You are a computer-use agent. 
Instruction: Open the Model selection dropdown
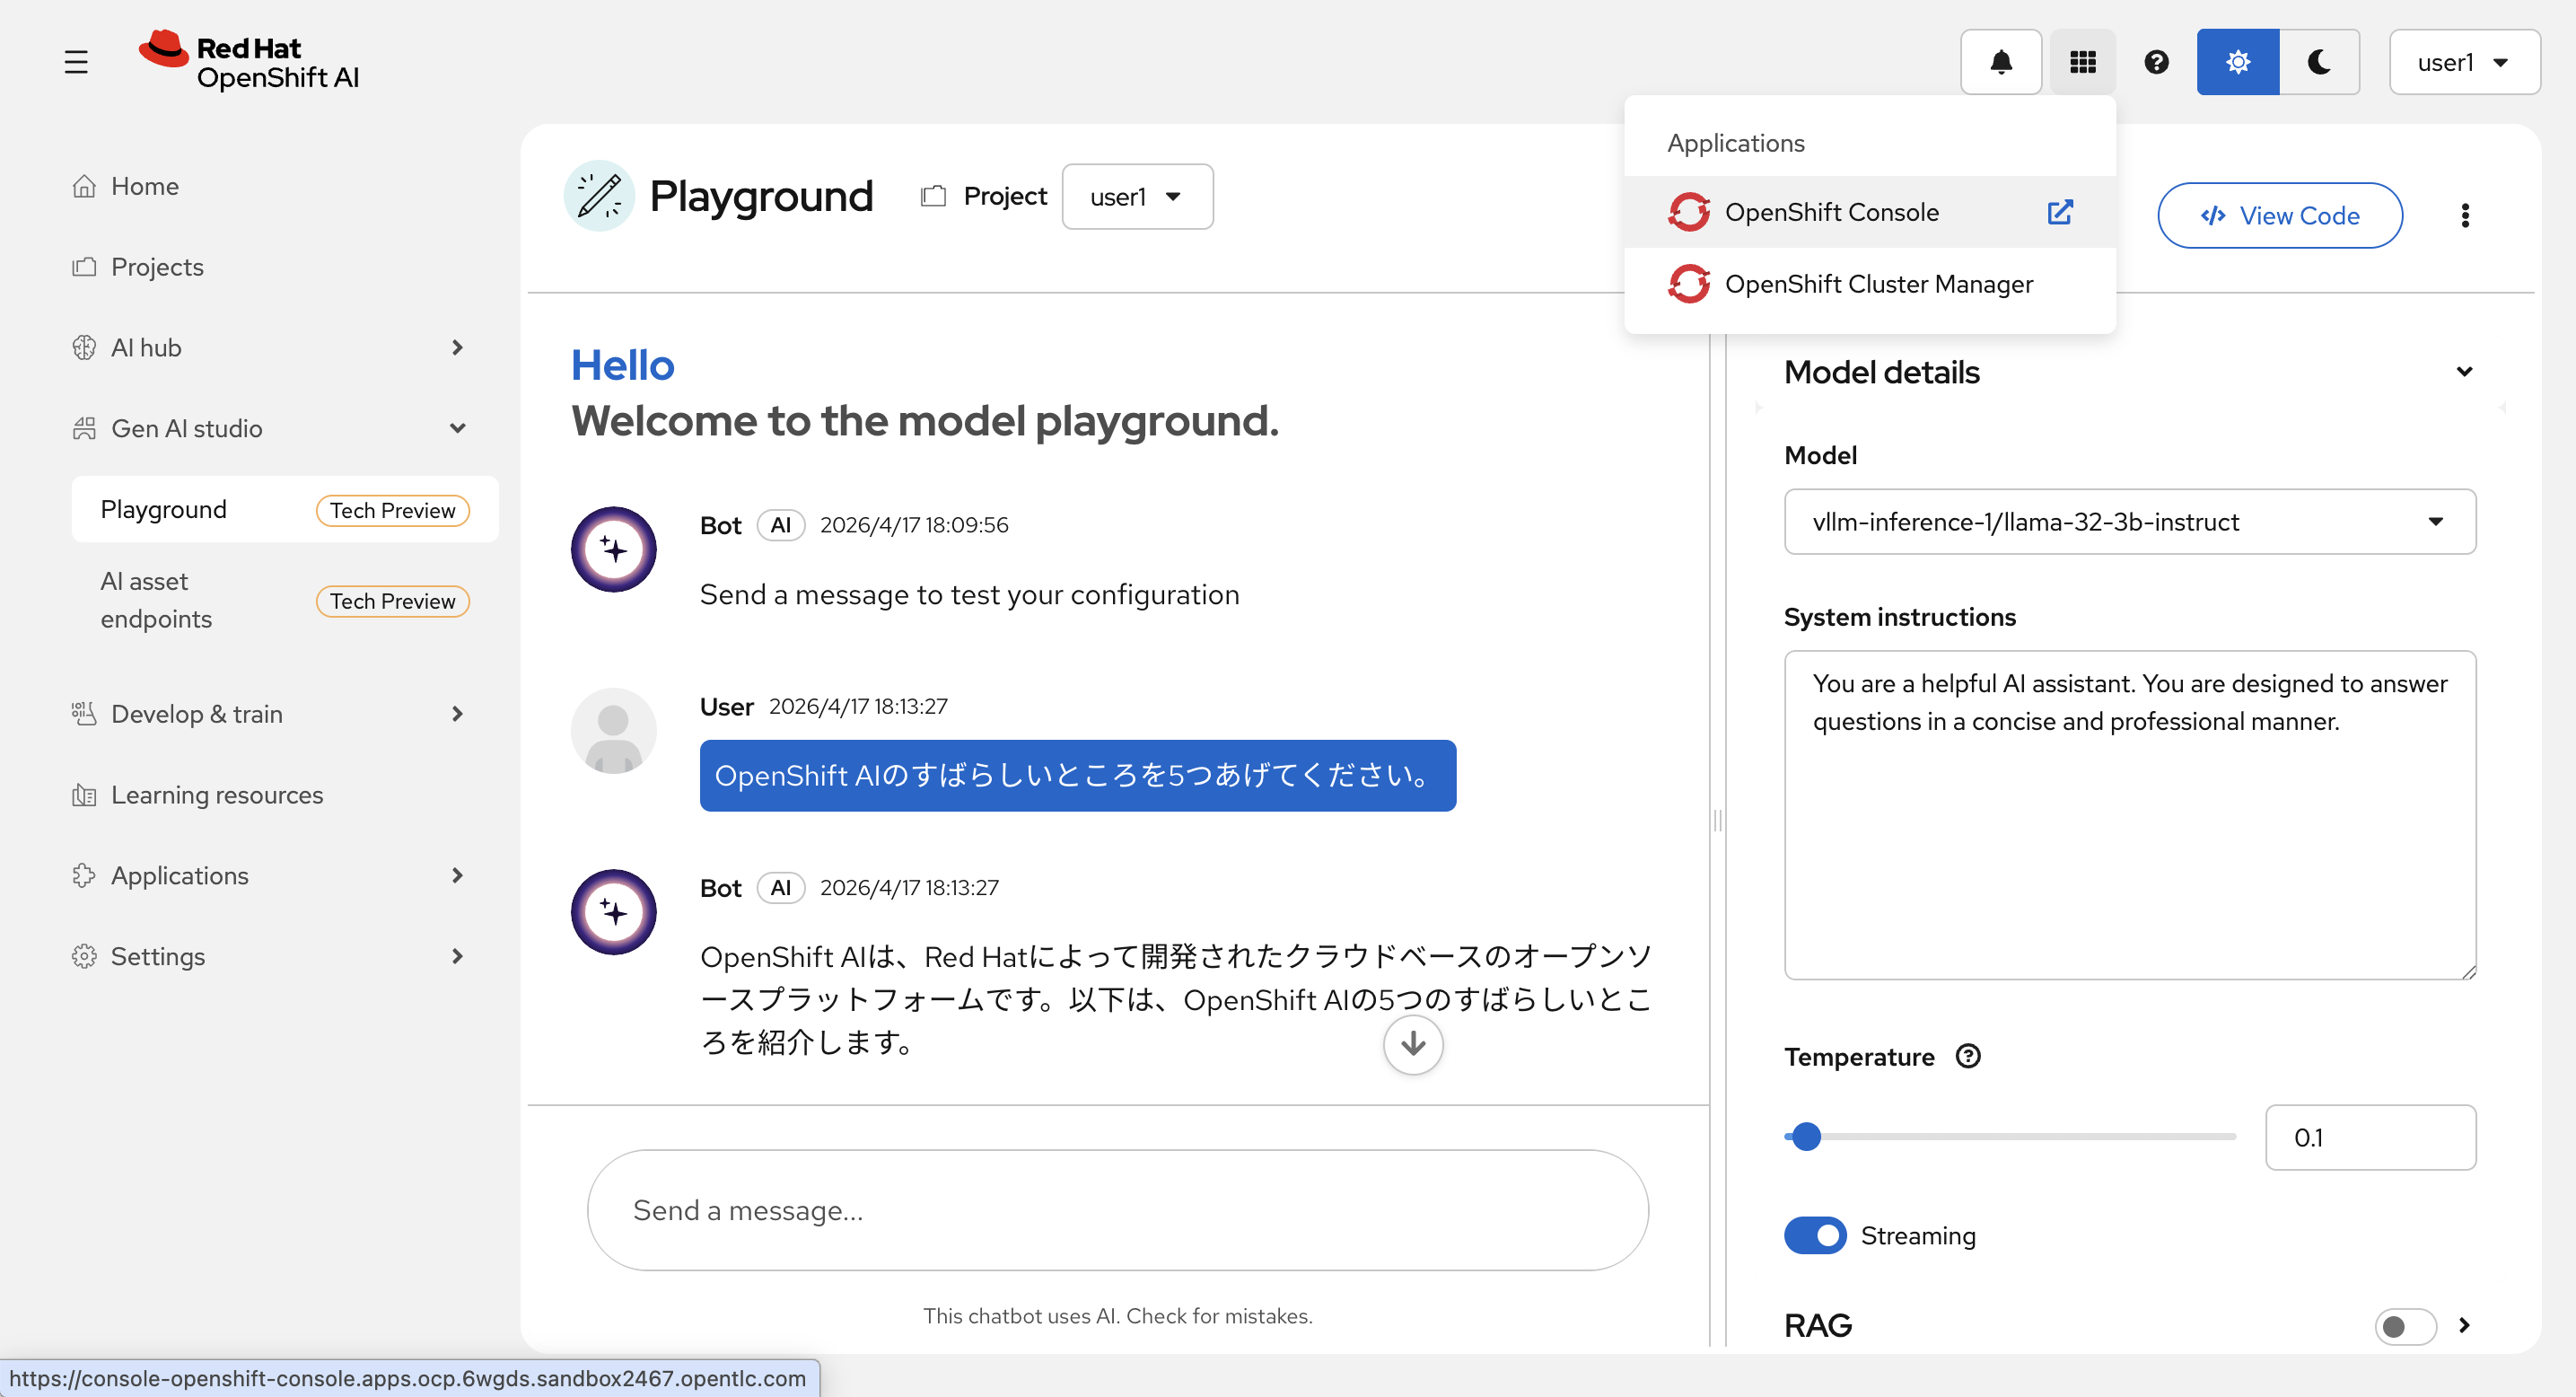[x=2129, y=521]
